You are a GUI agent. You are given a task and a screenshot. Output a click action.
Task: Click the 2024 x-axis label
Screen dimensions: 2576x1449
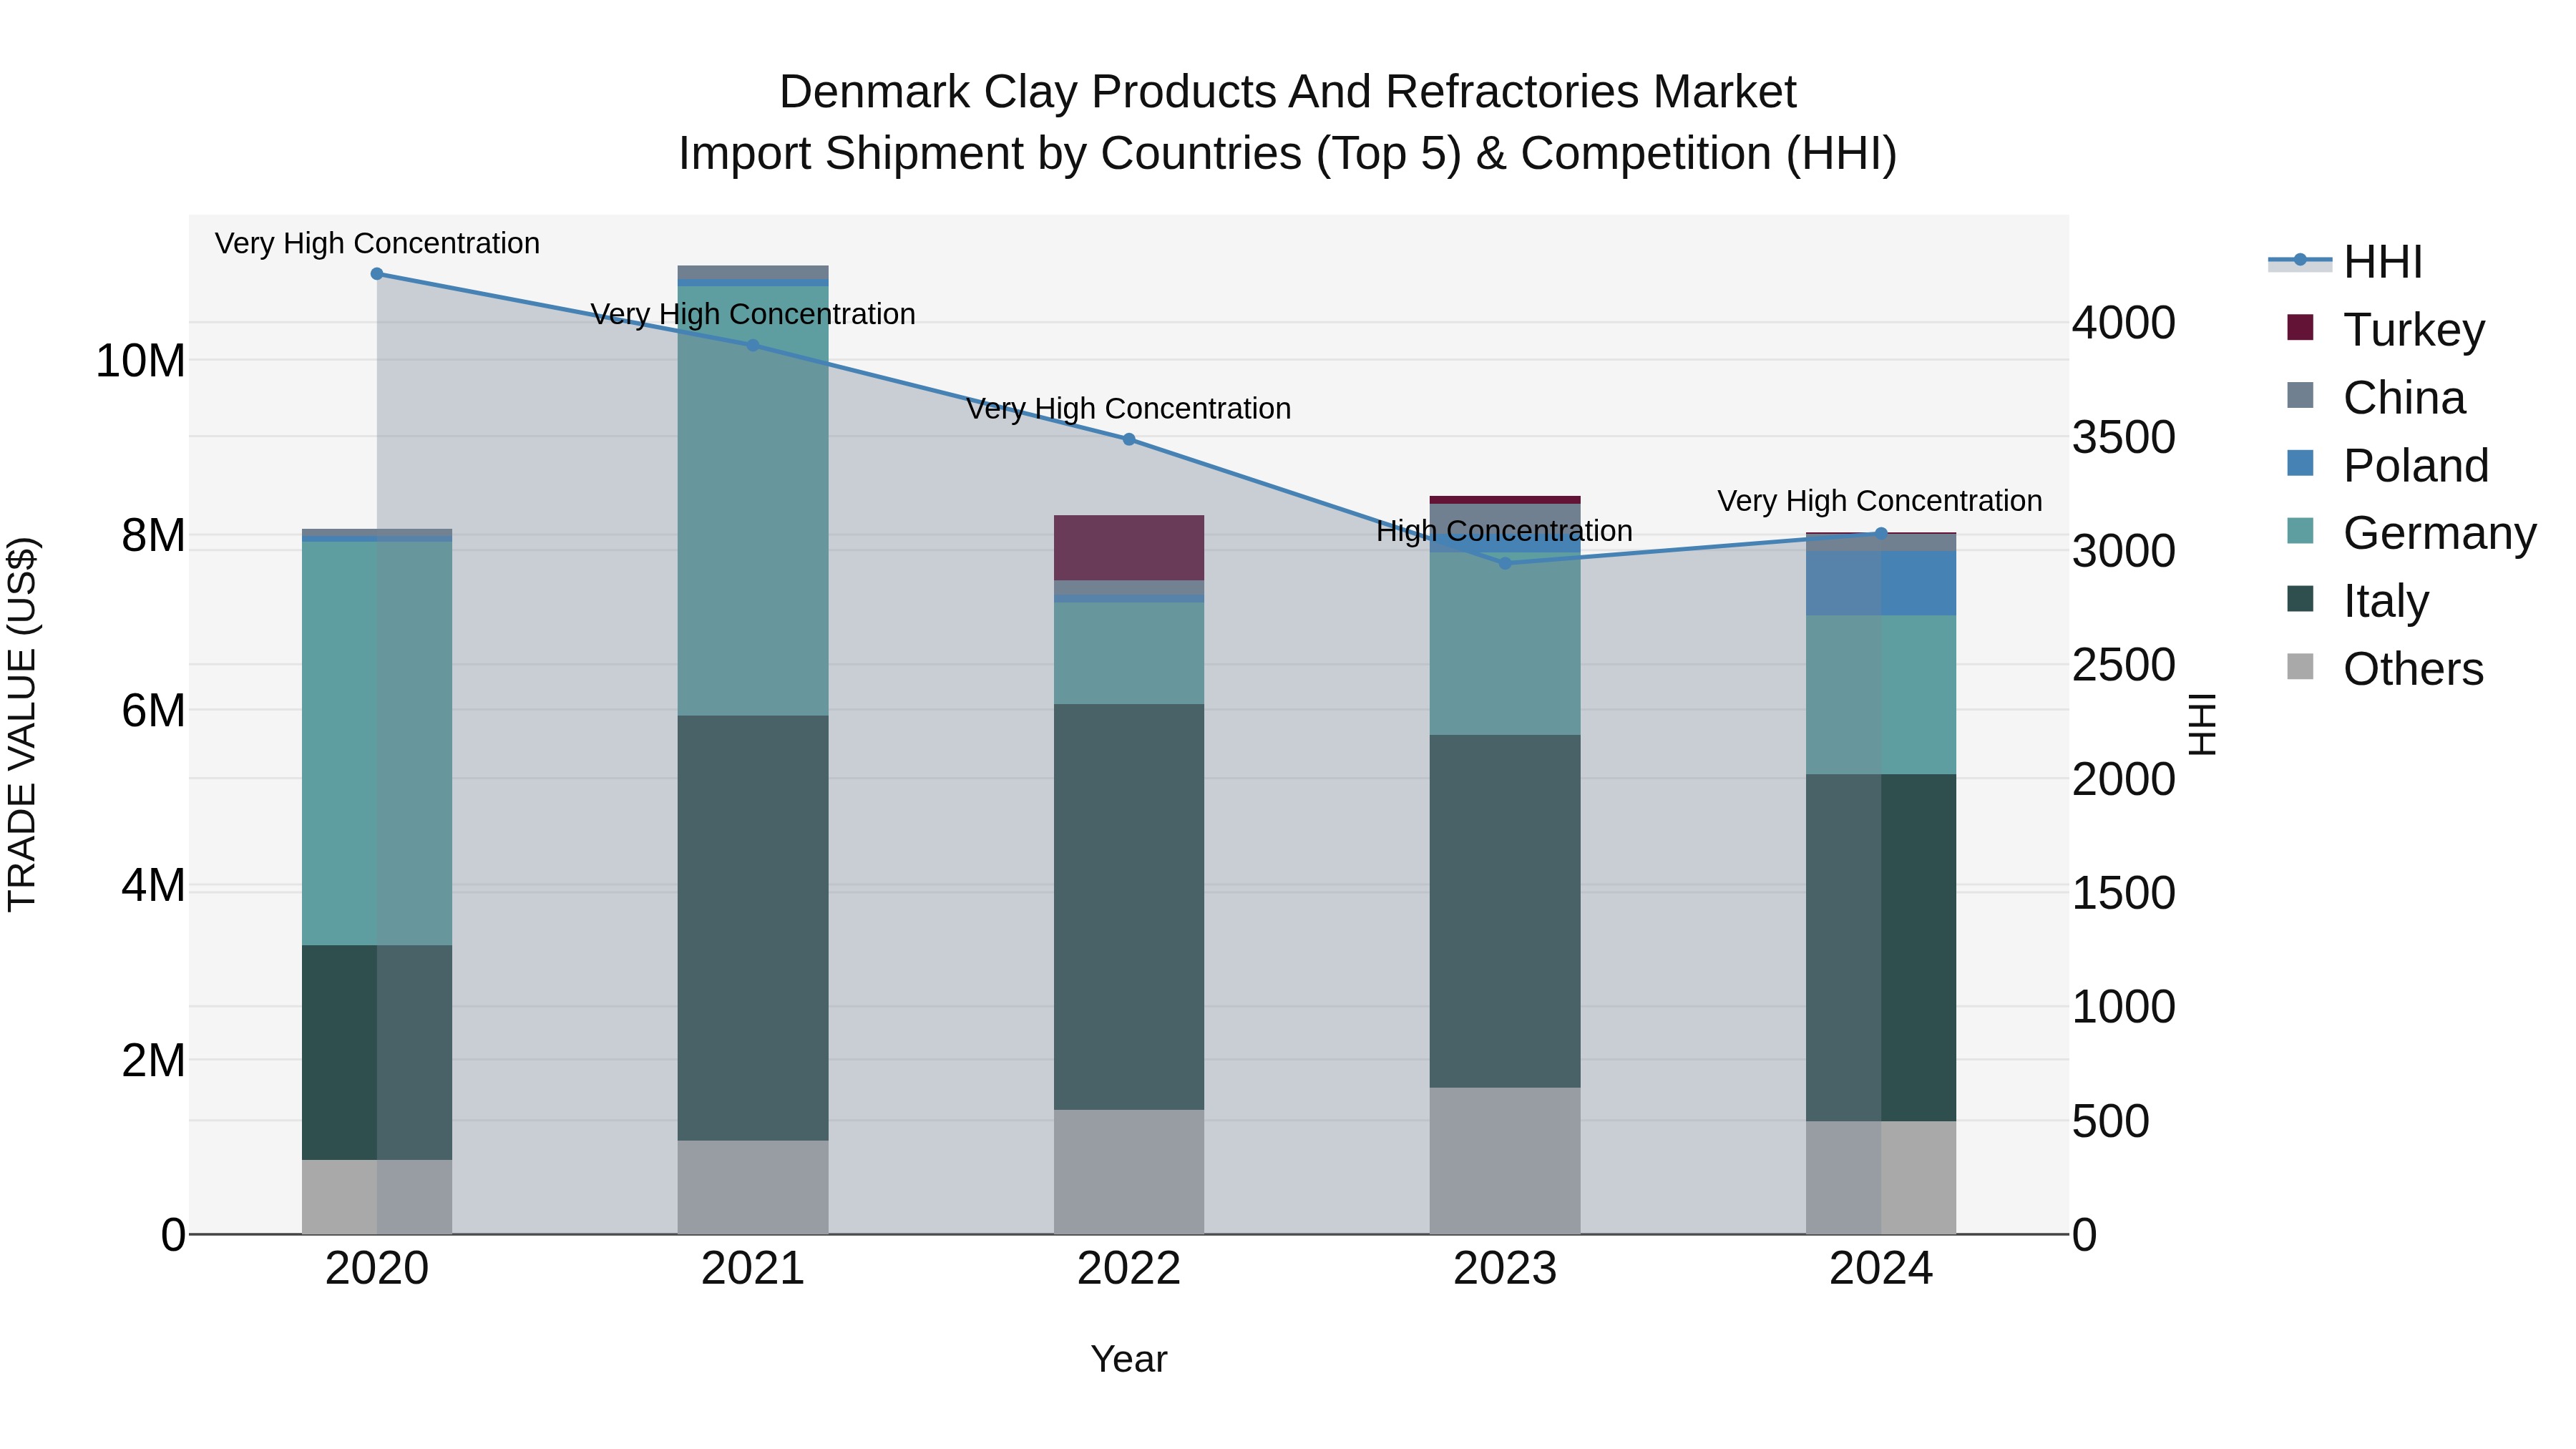coord(1881,1269)
